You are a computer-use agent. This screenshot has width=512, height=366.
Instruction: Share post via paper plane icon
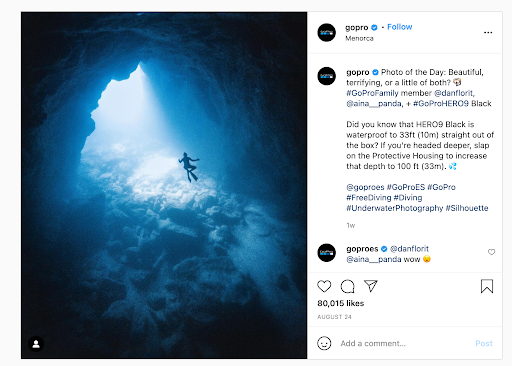click(x=371, y=286)
